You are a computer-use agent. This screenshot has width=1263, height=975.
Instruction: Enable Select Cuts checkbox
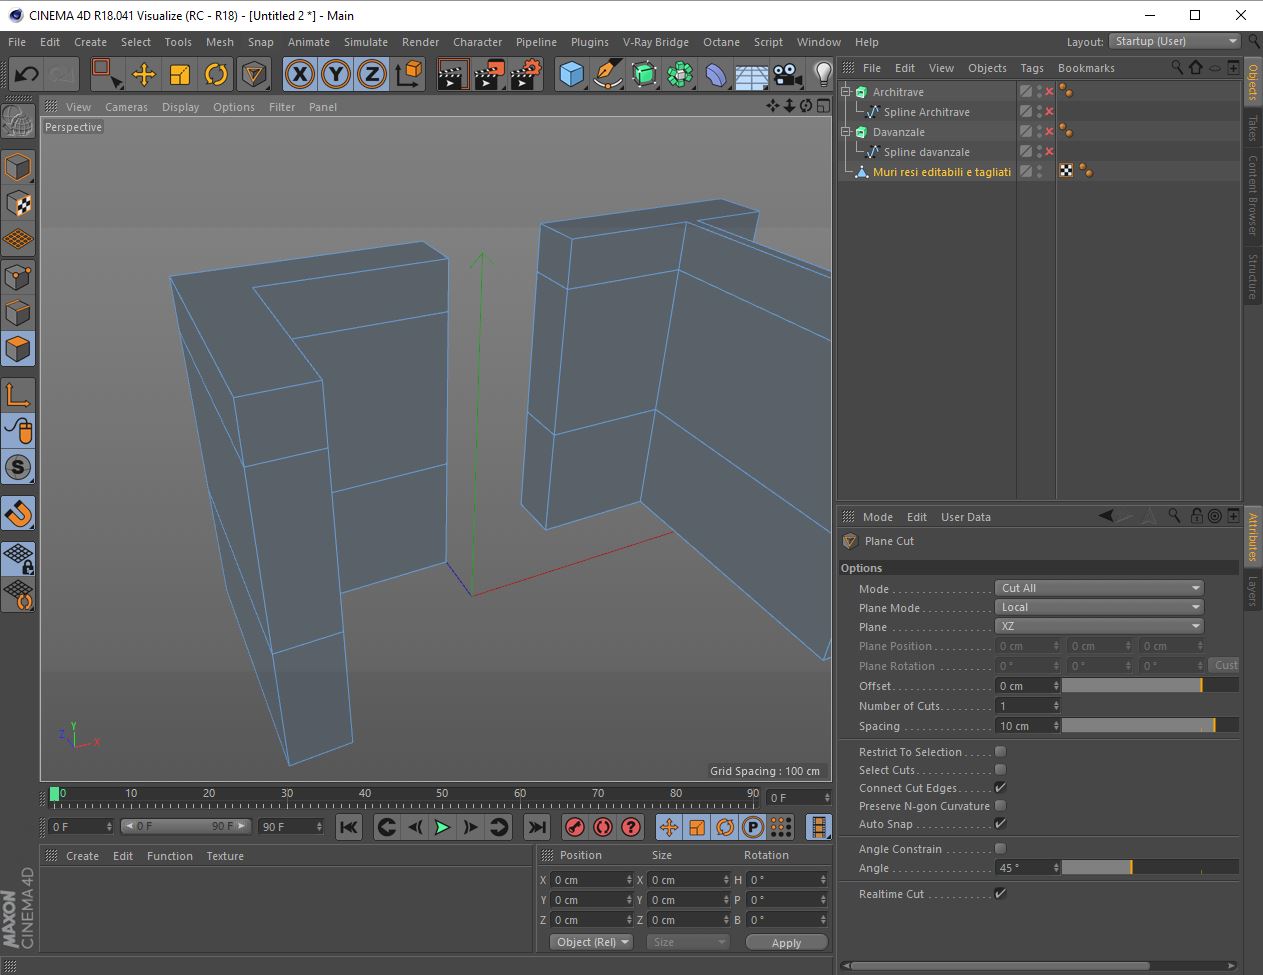[1000, 770]
